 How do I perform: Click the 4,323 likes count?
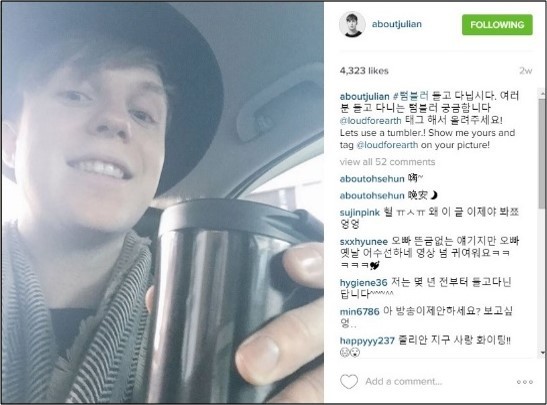pyautogui.click(x=364, y=71)
